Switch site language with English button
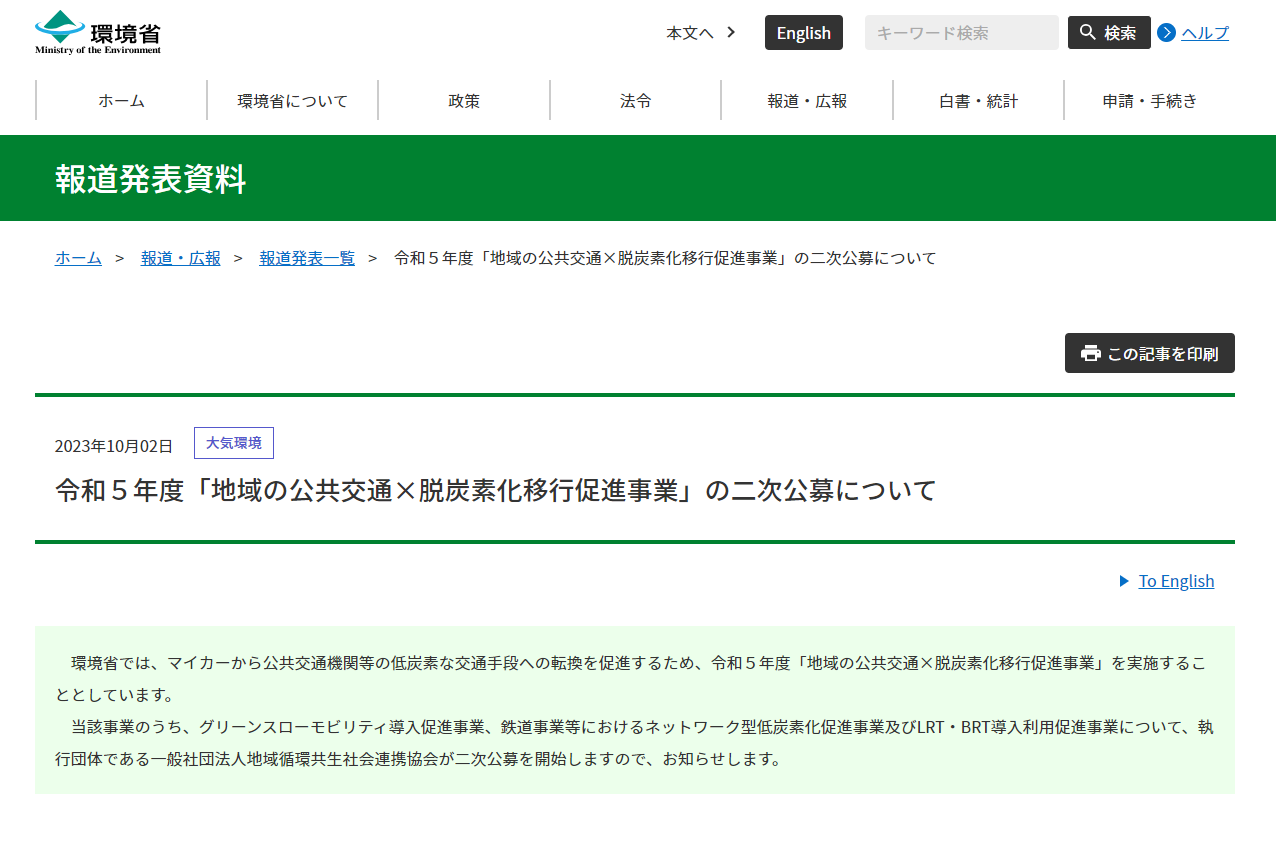 [803, 33]
